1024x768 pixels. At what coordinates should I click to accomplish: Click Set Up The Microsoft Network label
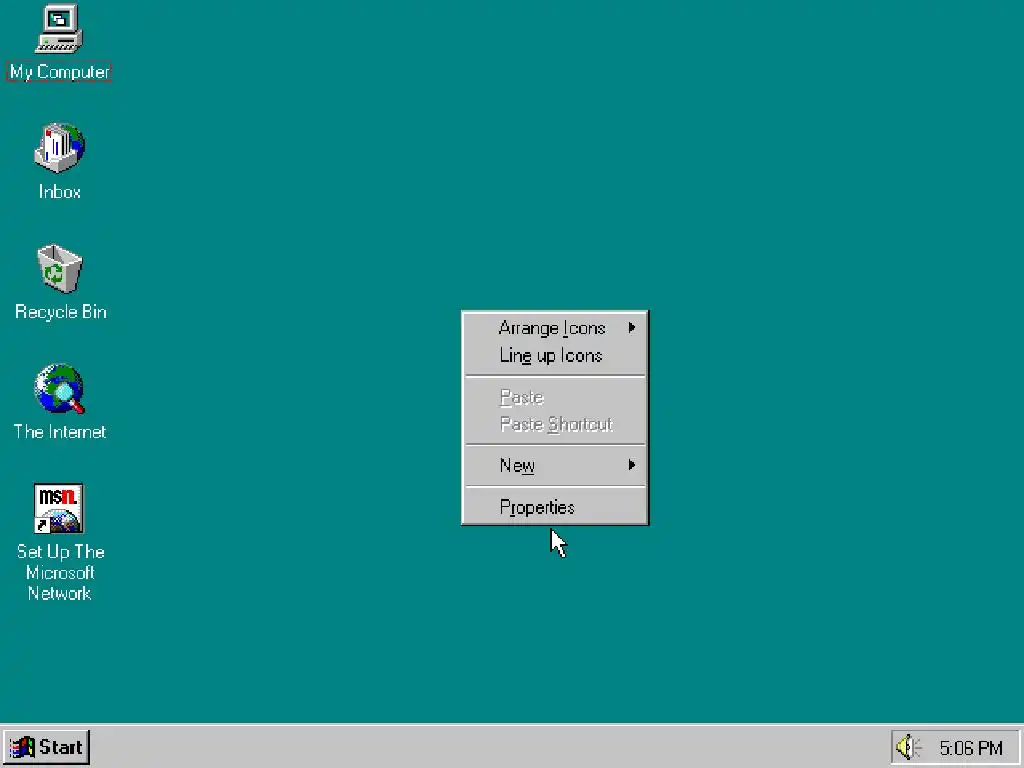pyautogui.click(x=60, y=573)
